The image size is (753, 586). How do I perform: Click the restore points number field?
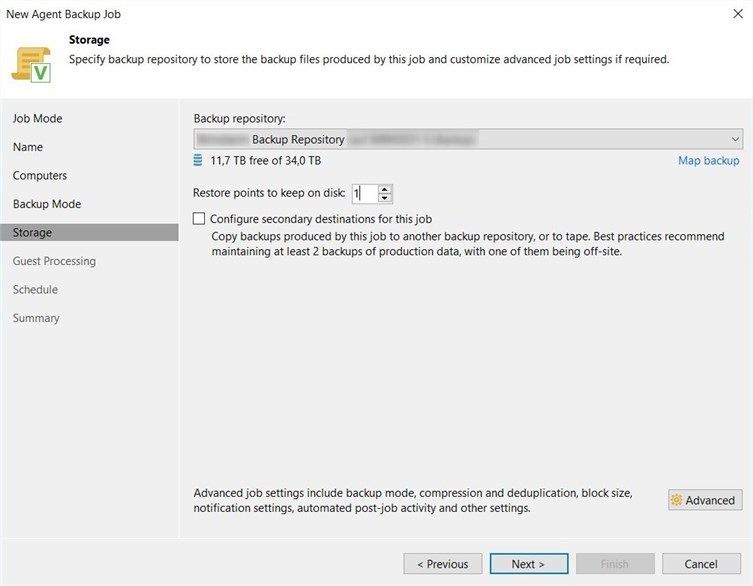364,194
